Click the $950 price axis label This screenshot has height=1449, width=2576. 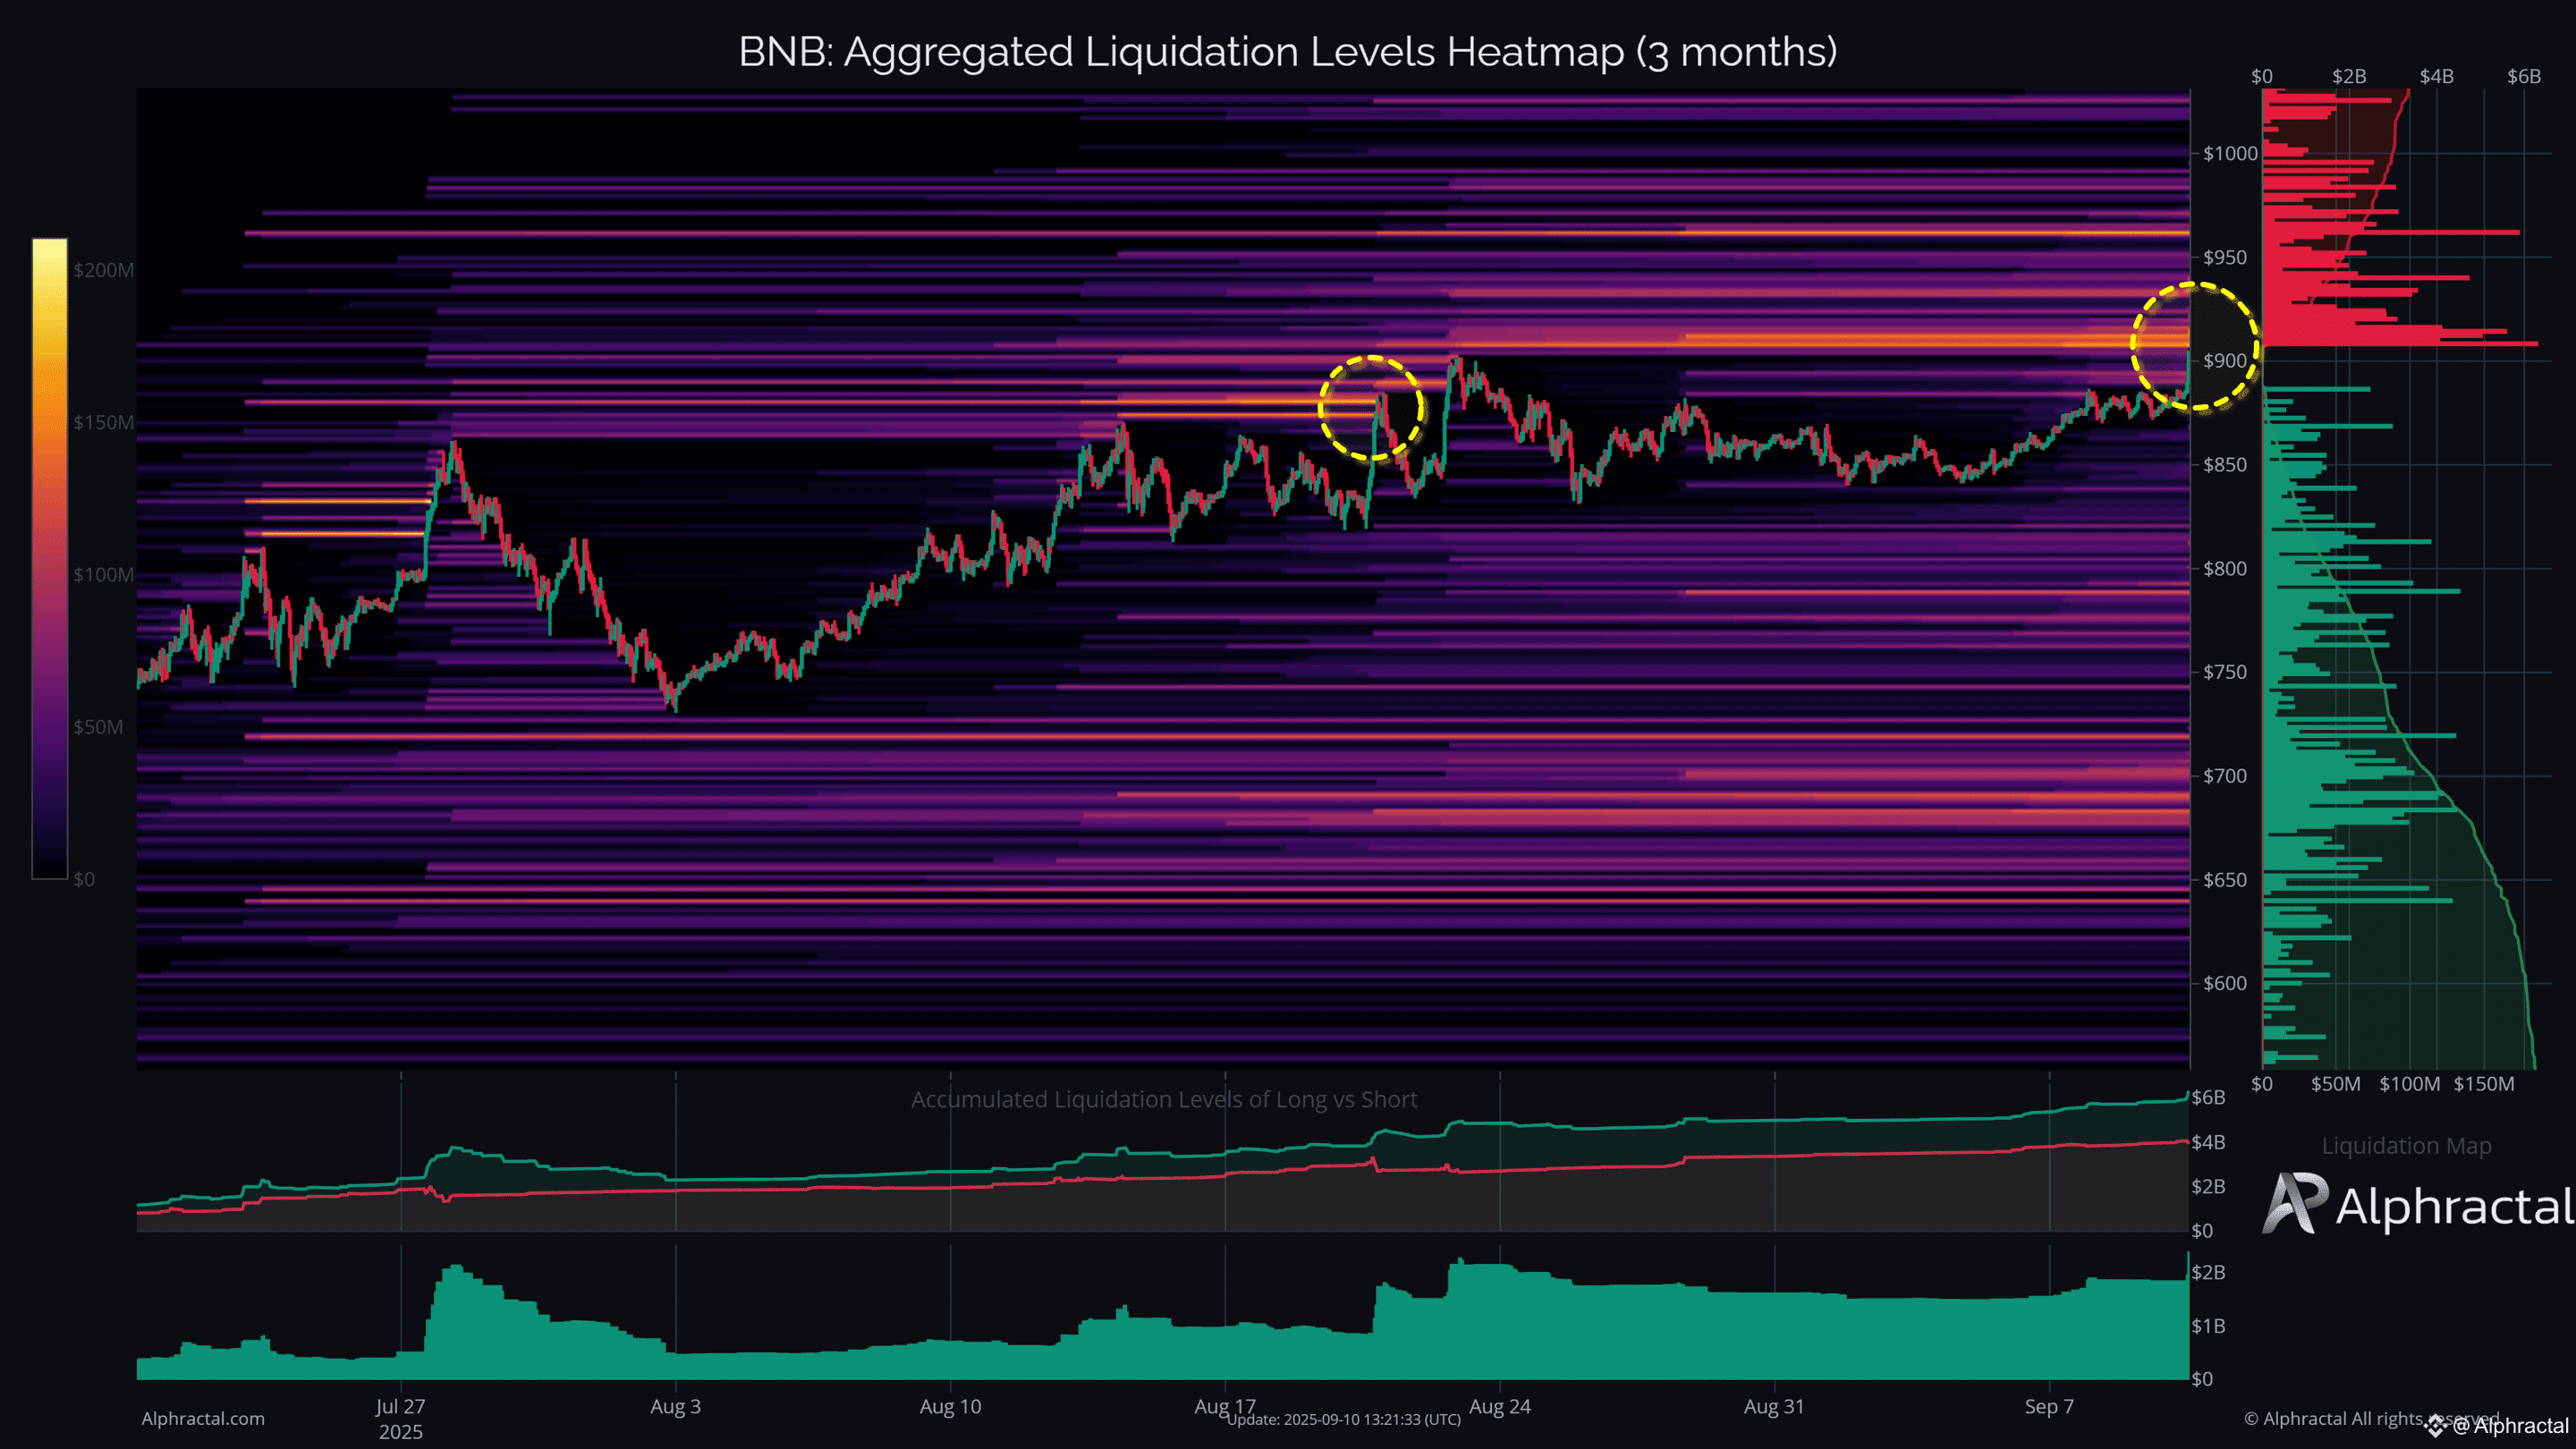(x=2225, y=257)
